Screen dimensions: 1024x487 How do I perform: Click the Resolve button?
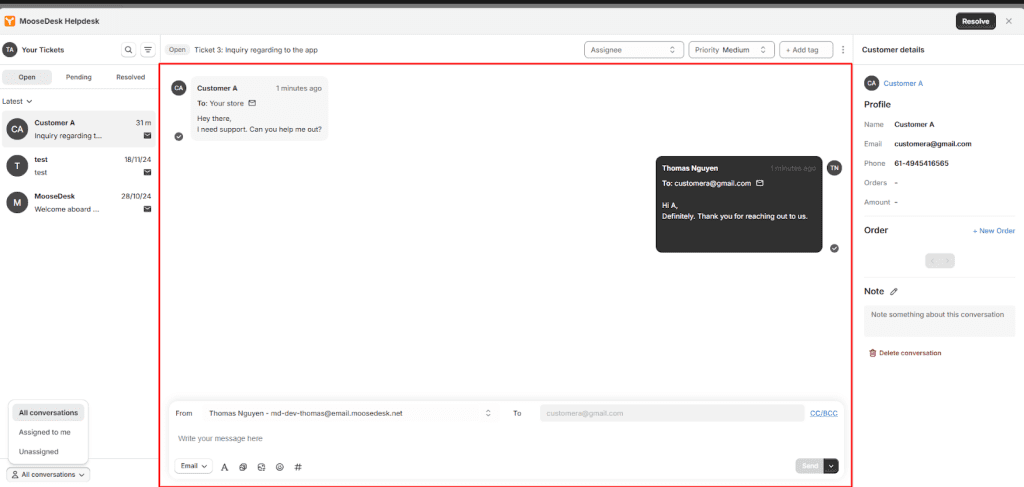[x=976, y=22]
